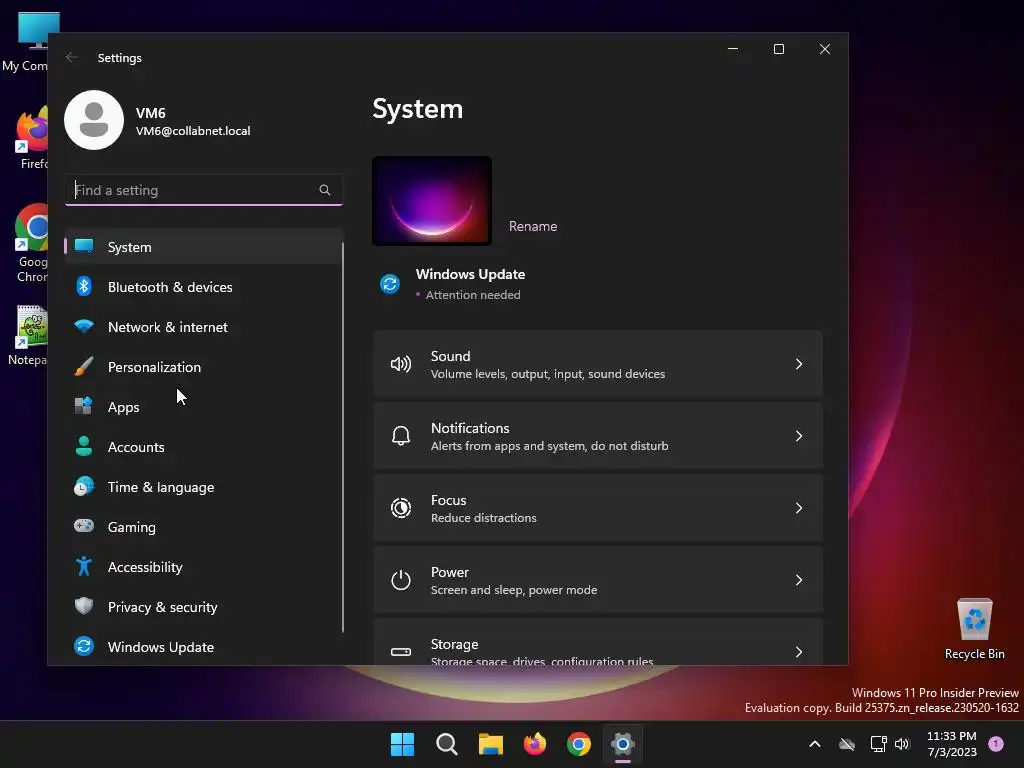Click the Find a setting search box
This screenshot has width=1024, height=768.
(204, 190)
